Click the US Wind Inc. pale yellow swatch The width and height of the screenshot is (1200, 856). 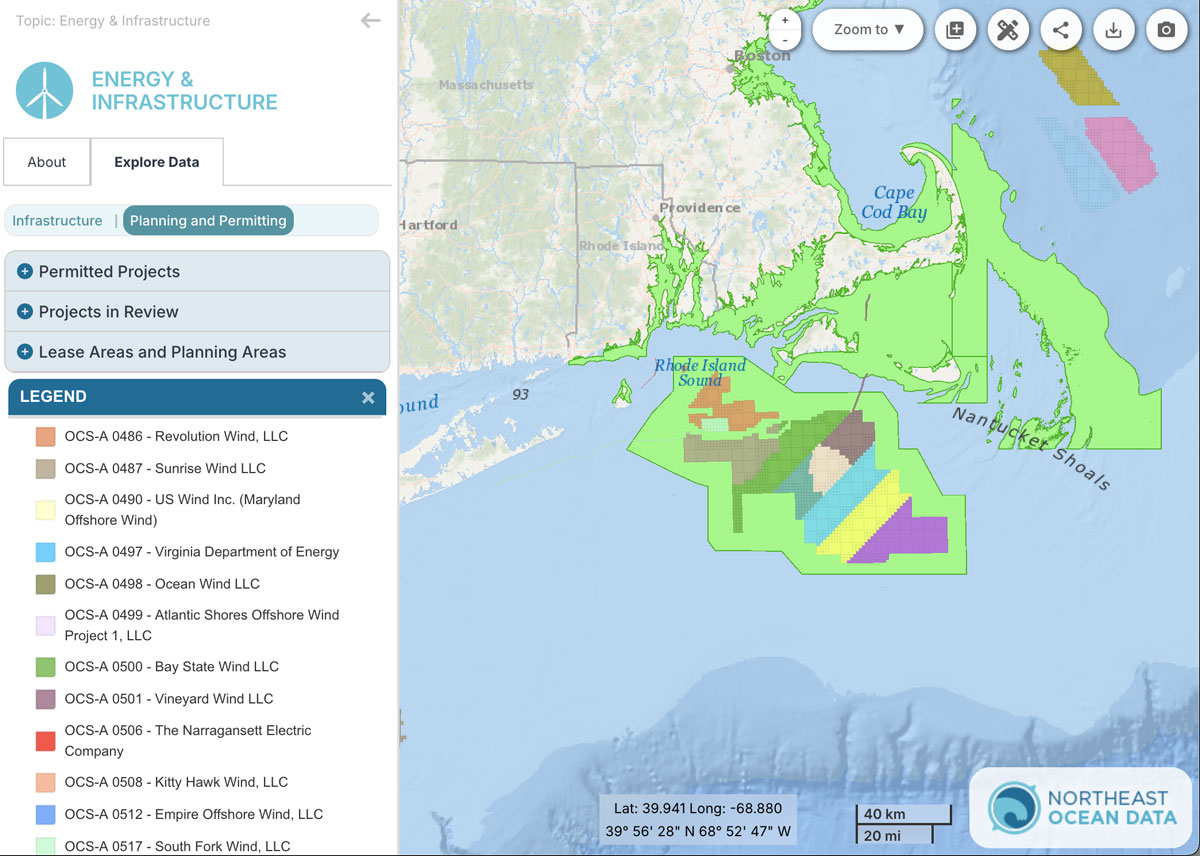(x=45, y=510)
